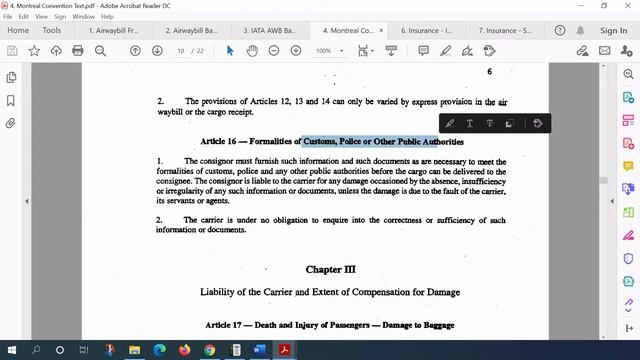Open the View menu
The height and width of the screenshot is (360, 640).
click(x=41, y=17)
